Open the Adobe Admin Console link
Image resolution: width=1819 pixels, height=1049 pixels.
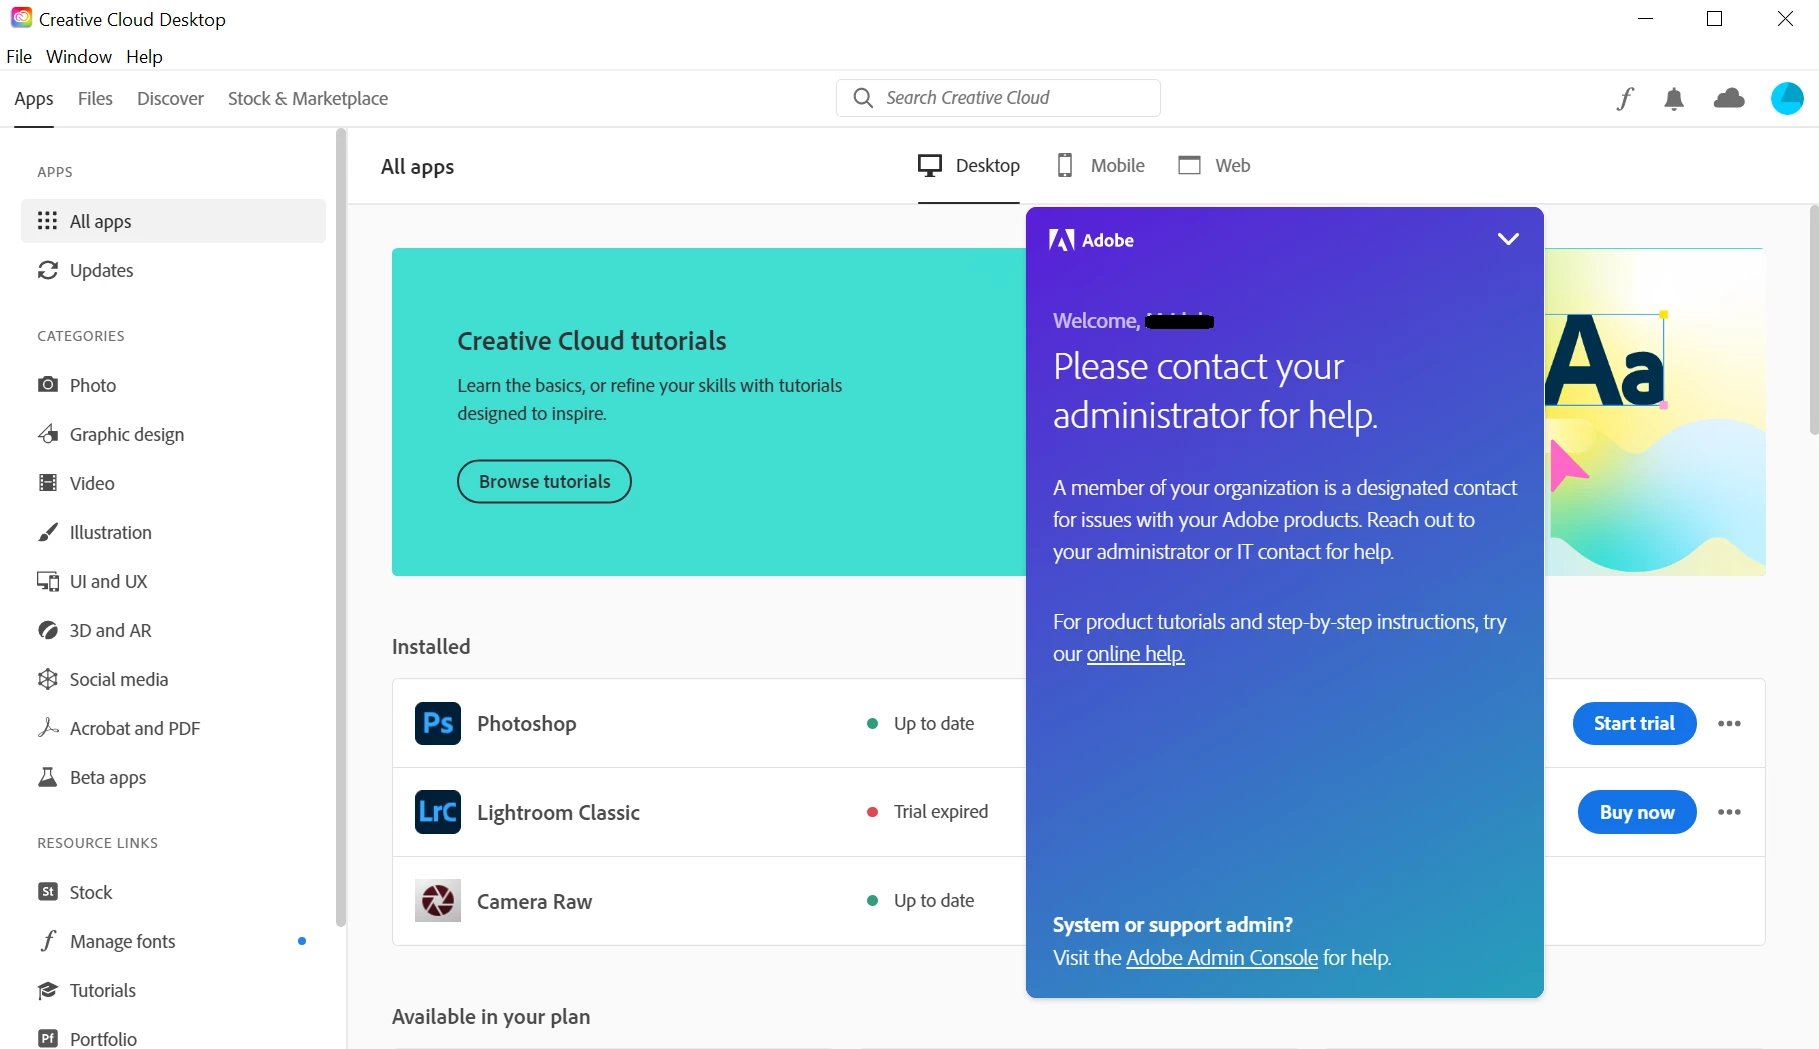1222,958
